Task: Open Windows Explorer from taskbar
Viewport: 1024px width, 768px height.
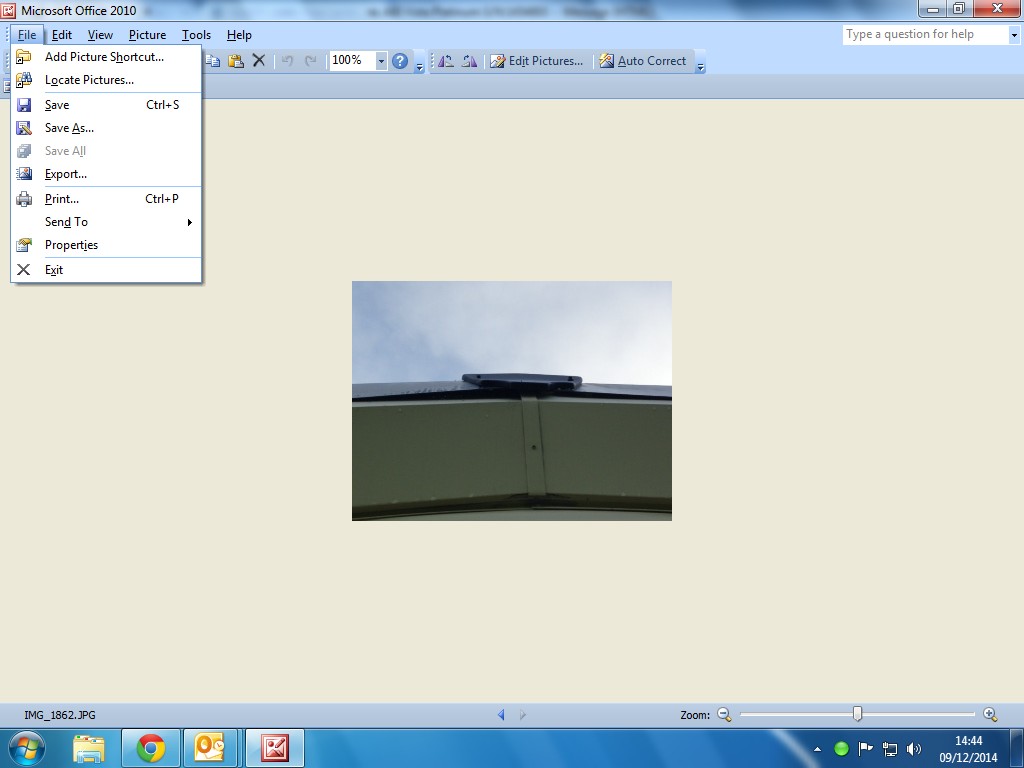Action: coord(89,748)
